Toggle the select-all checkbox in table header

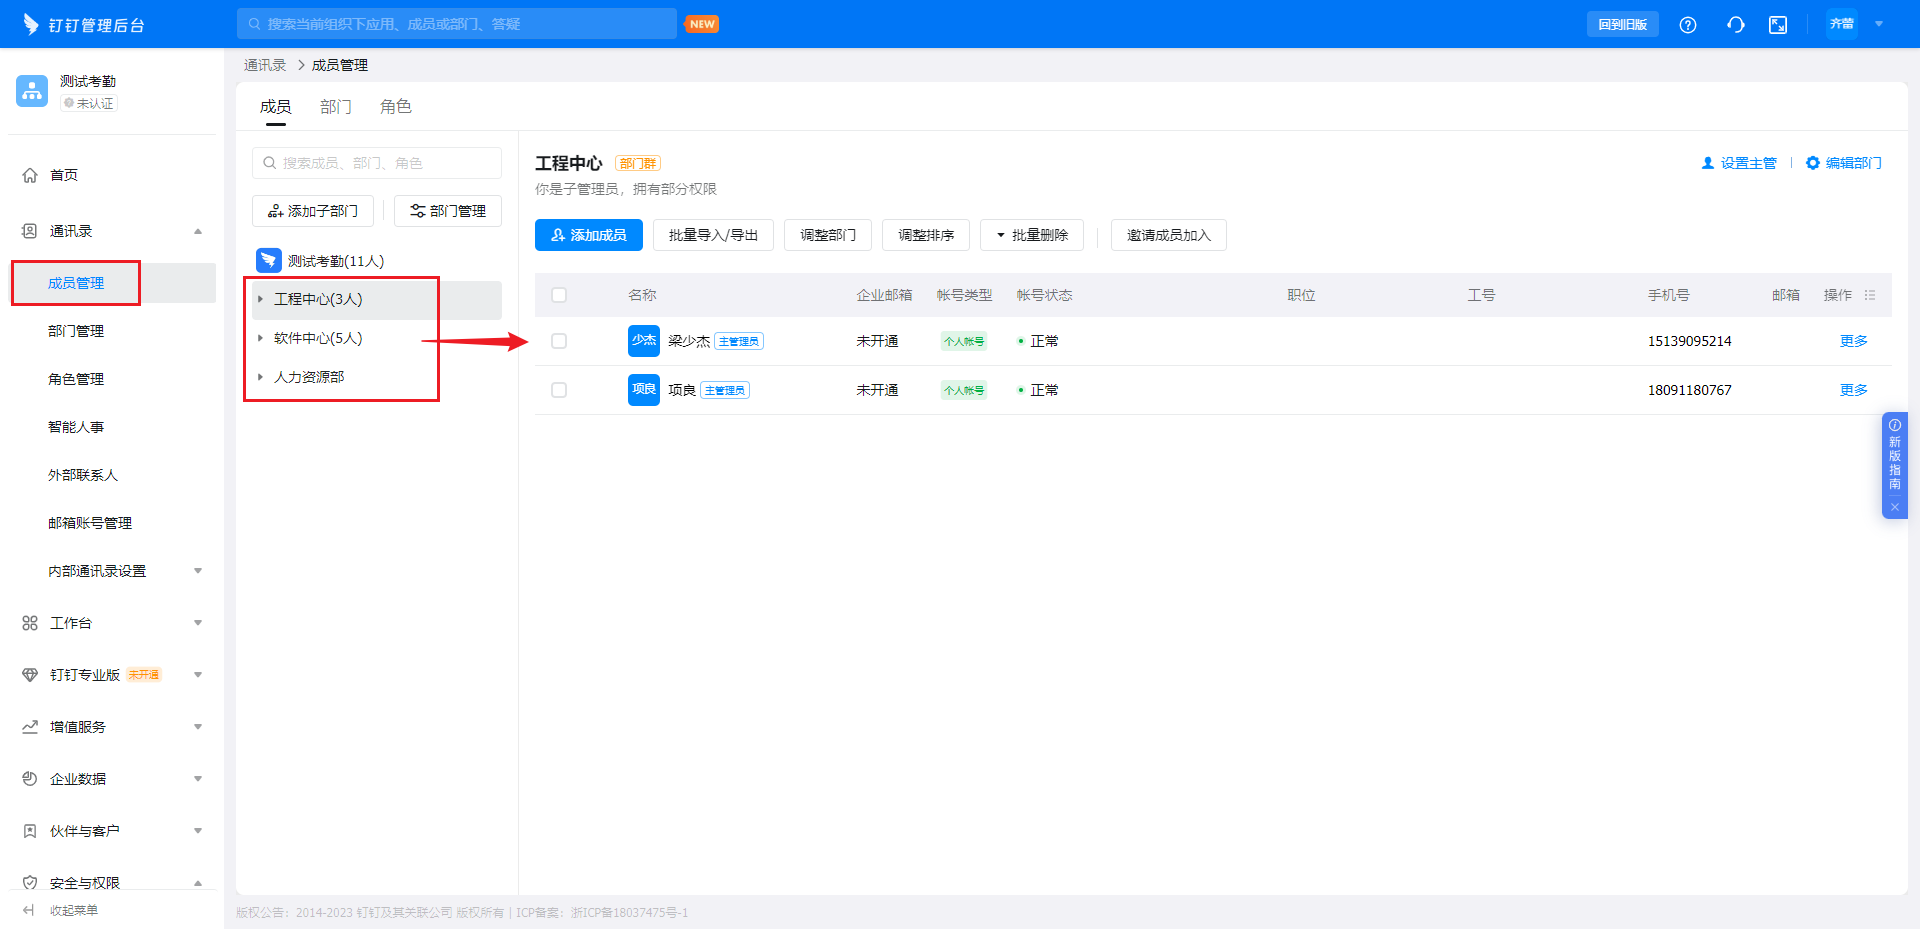559,295
